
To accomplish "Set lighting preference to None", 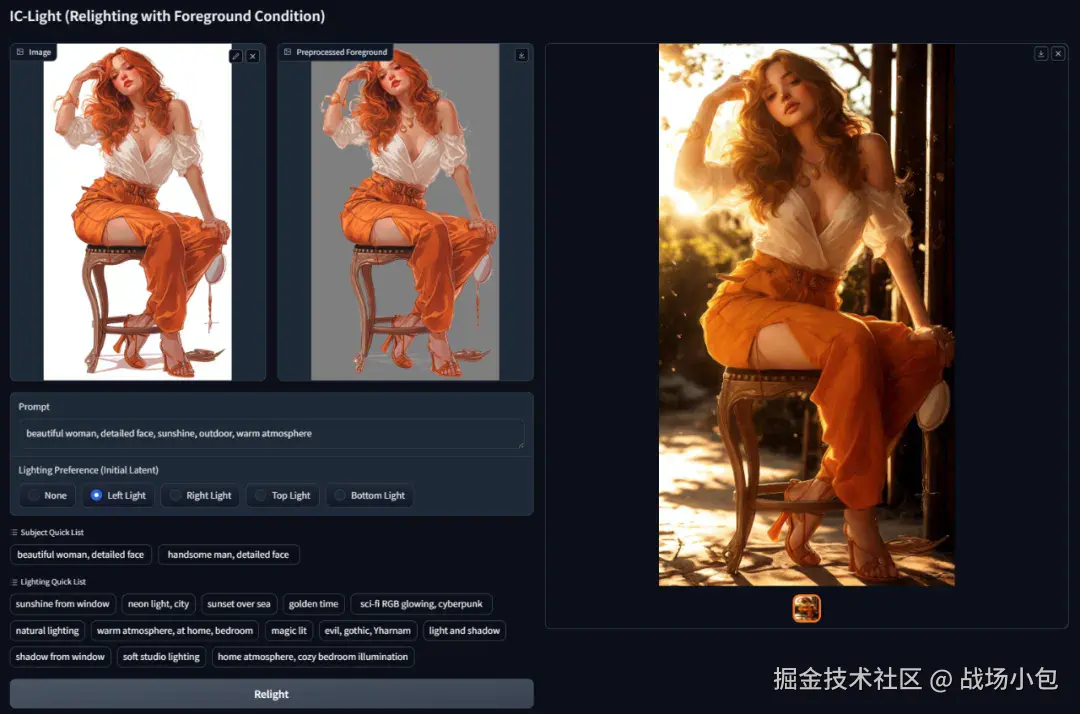I will point(47,495).
